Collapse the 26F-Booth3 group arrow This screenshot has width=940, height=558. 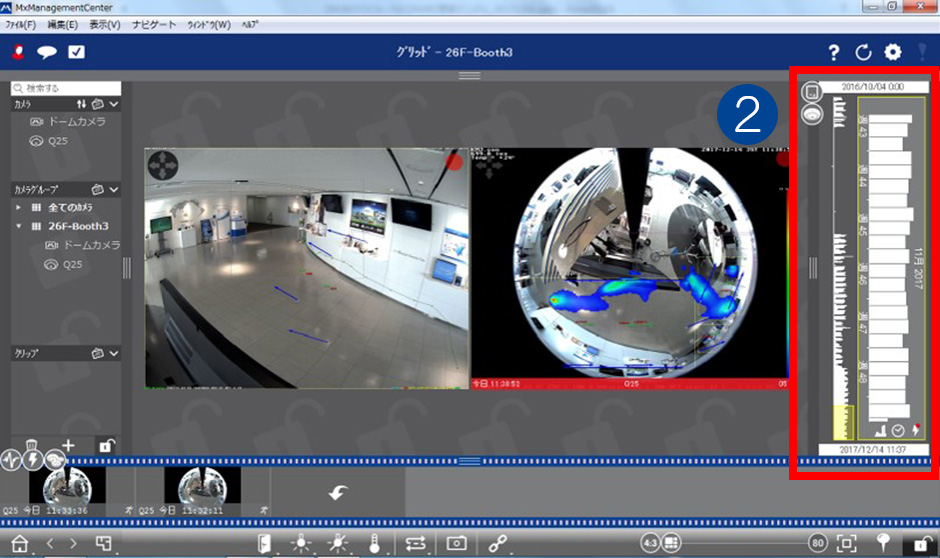coord(19,226)
